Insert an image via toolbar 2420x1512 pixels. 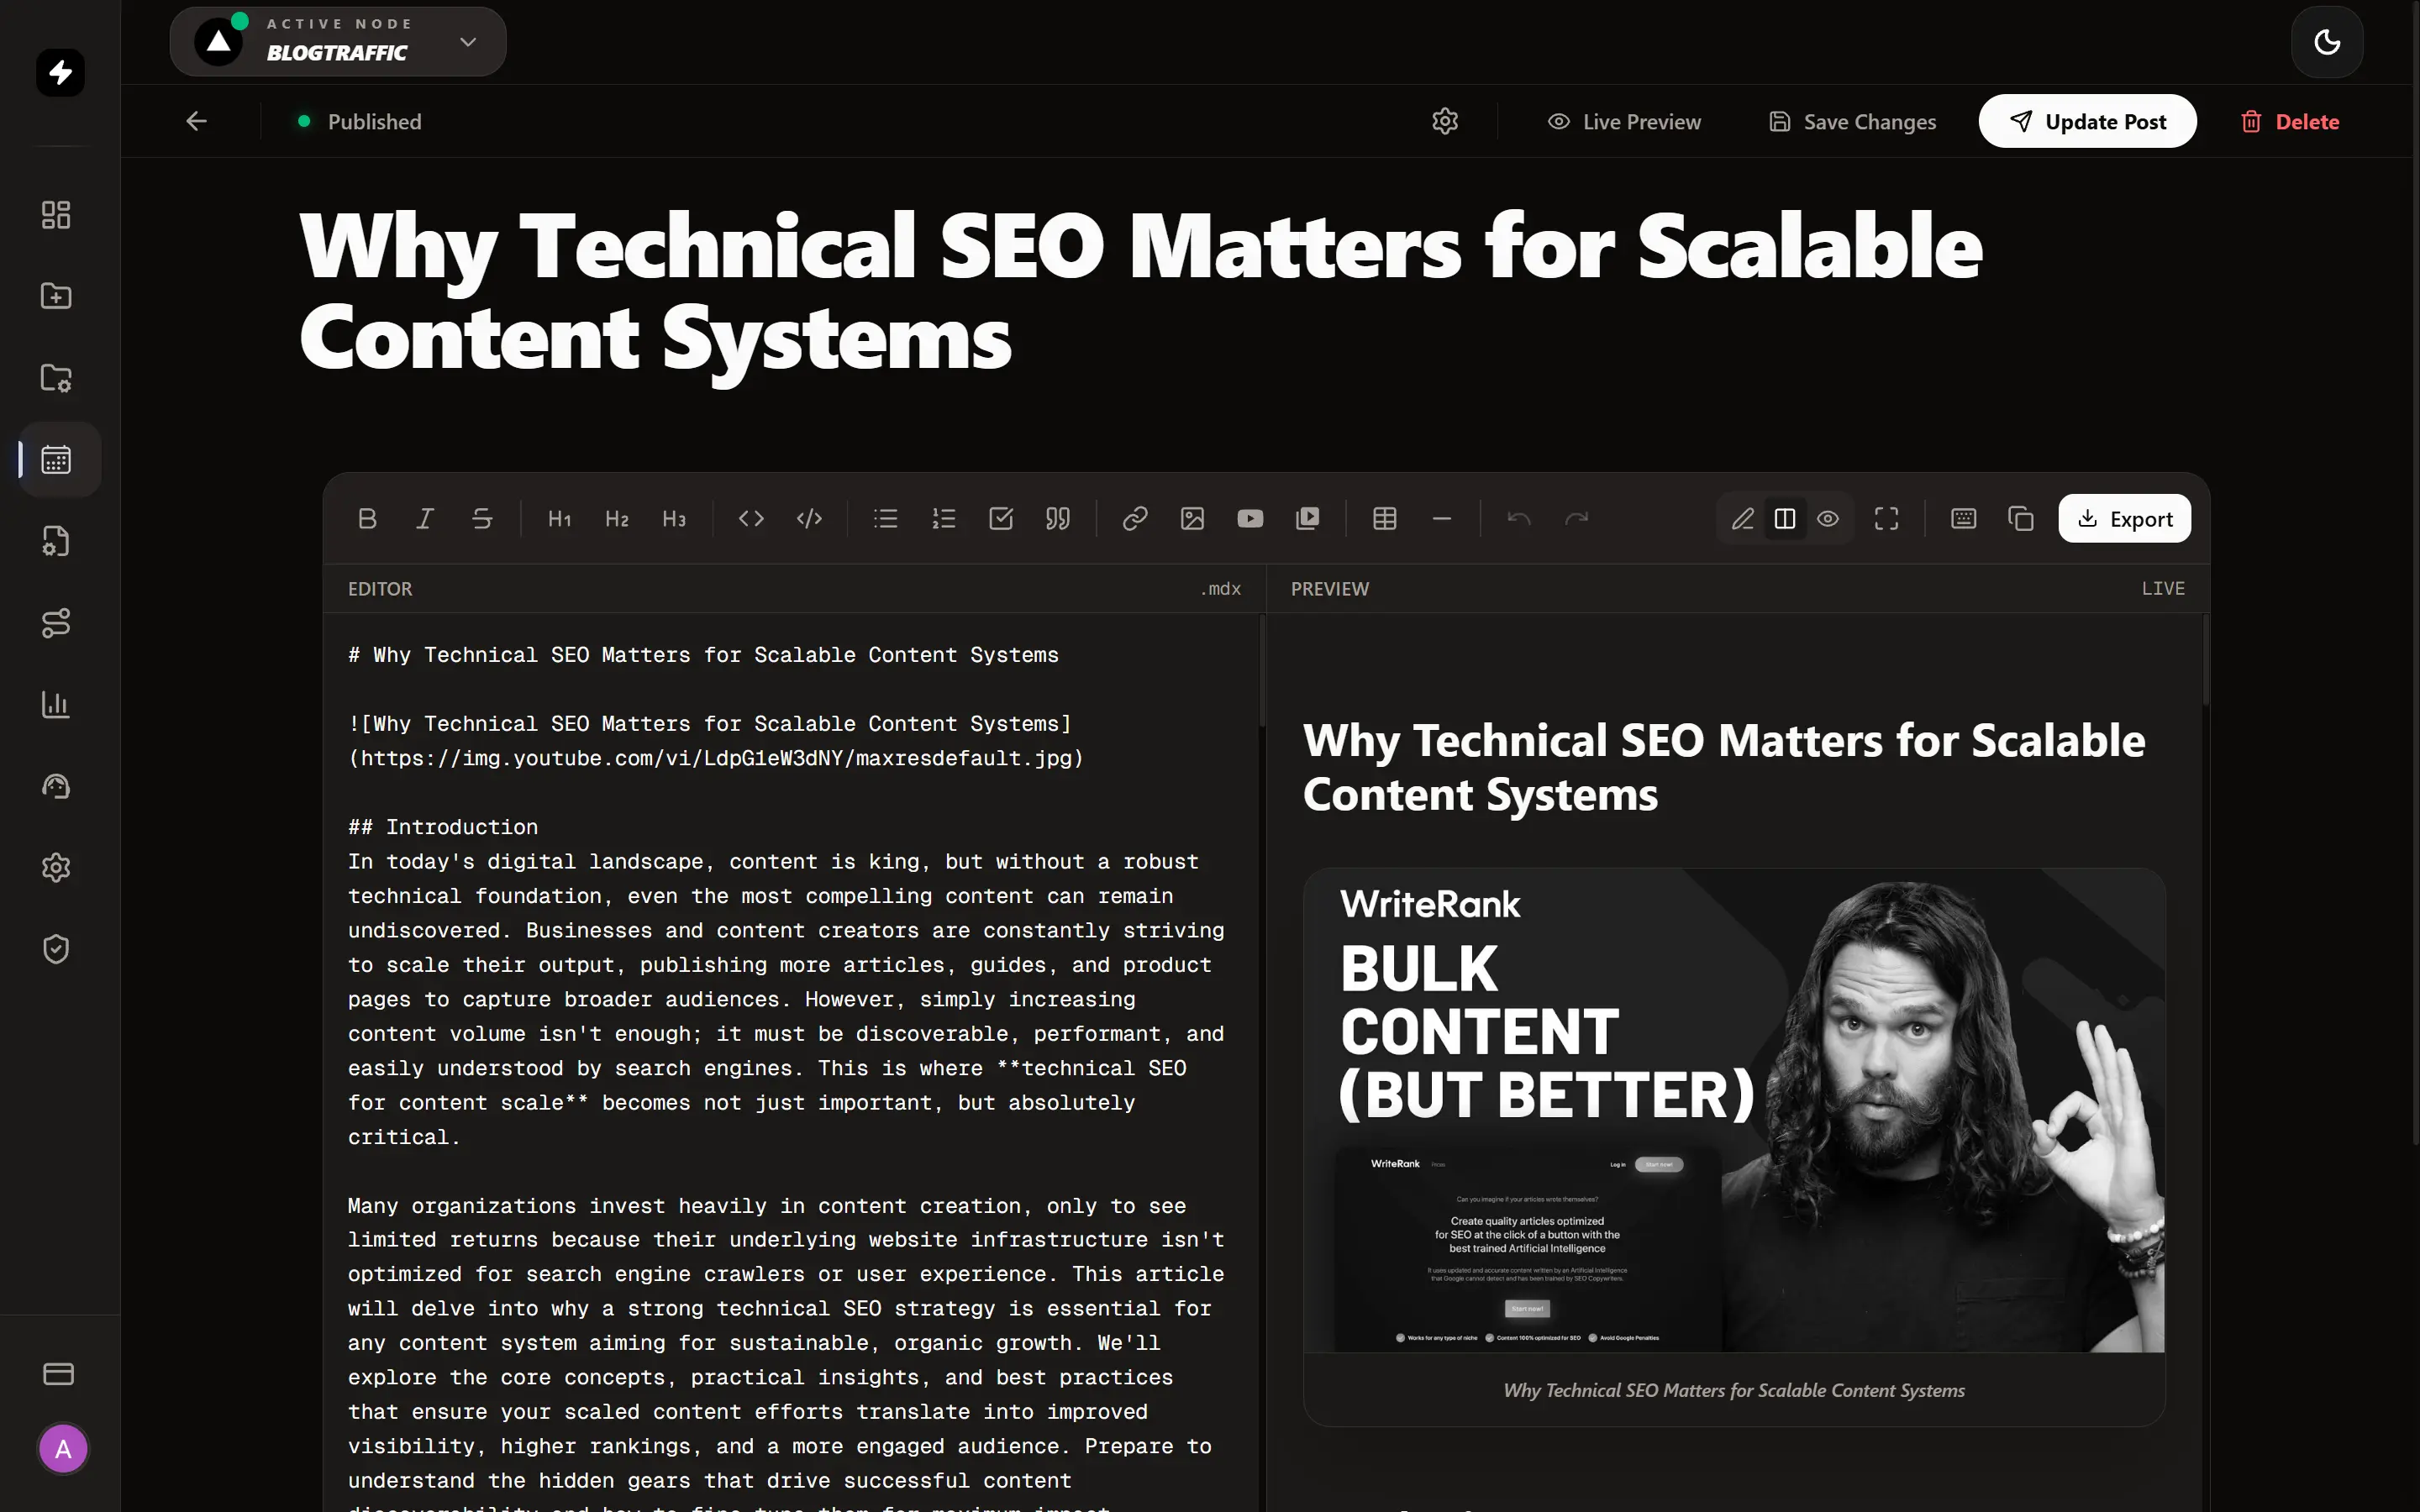[1192, 518]
